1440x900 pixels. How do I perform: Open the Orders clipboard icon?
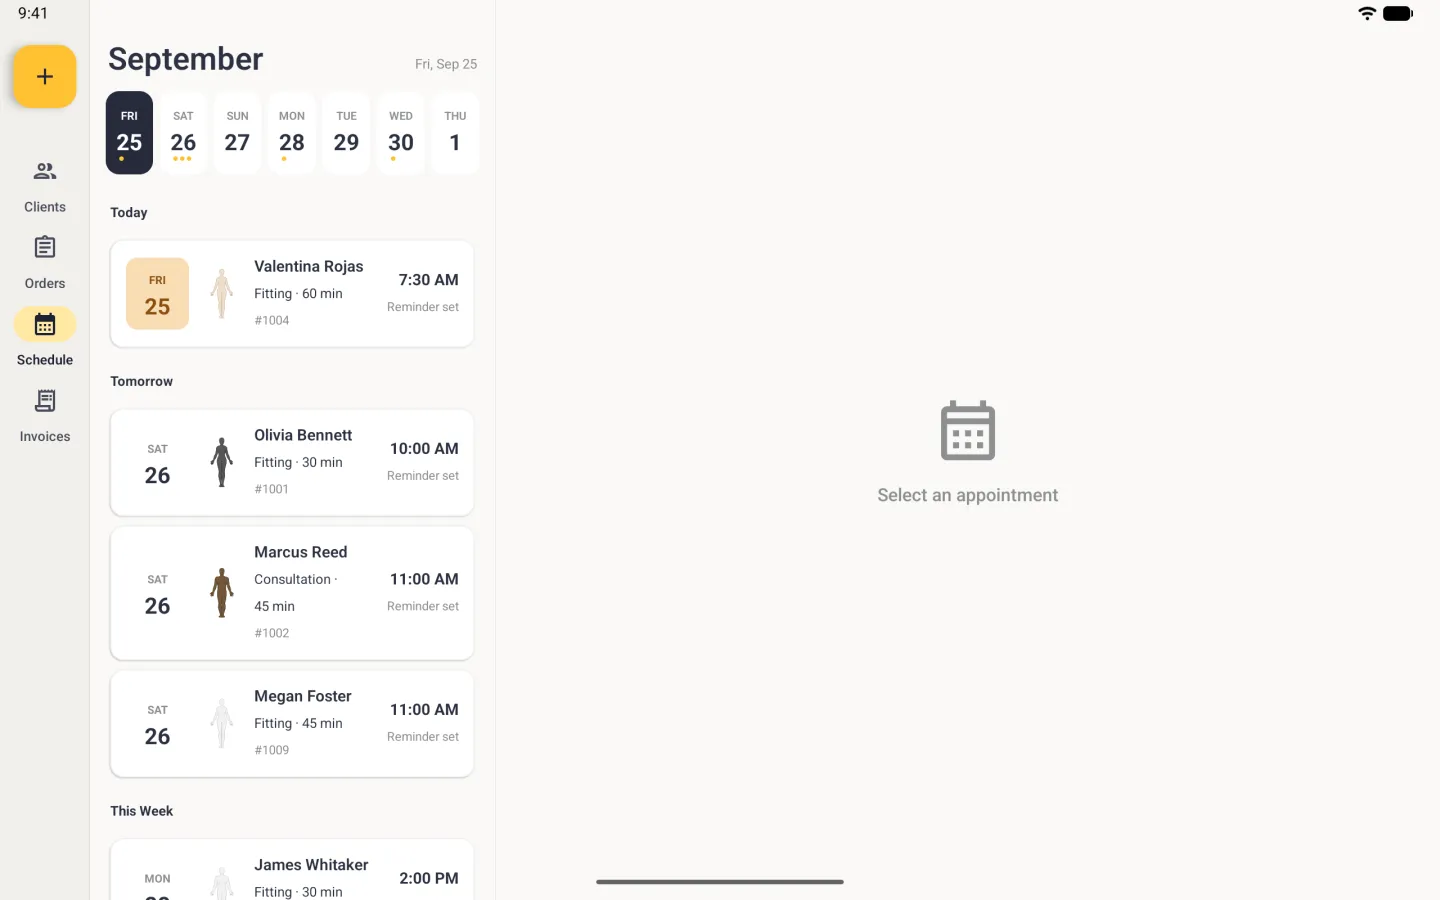click(x=45, y=247)
